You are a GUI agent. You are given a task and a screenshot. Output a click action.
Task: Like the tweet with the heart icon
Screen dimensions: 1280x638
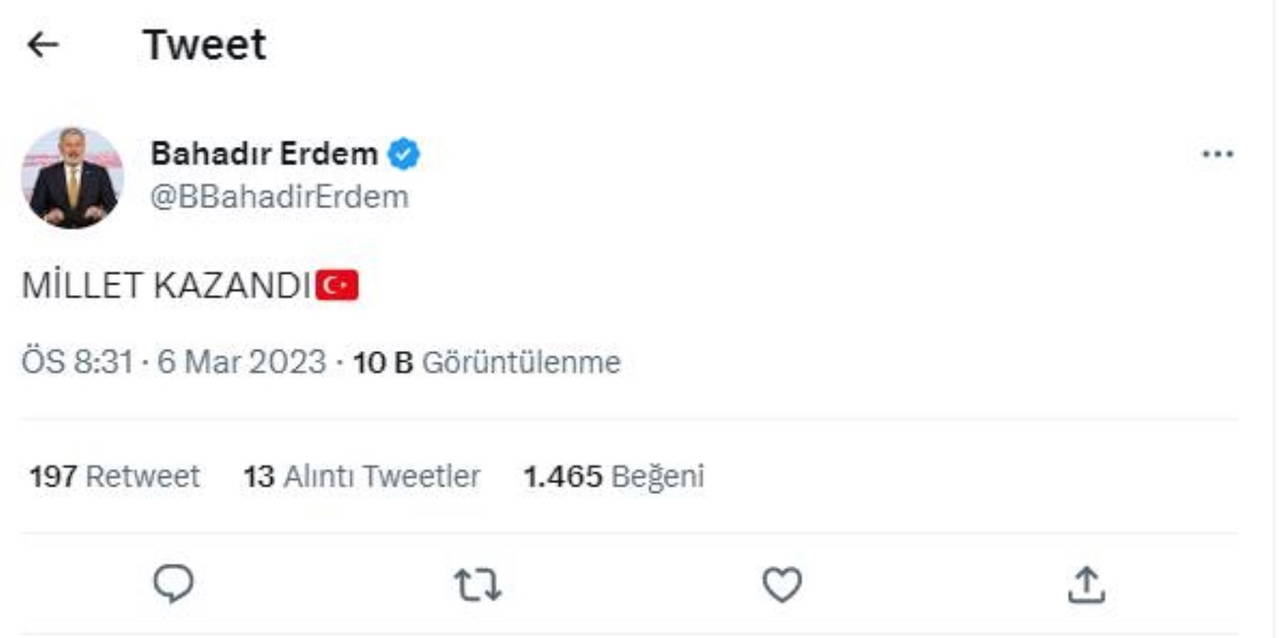pos(782,585)
